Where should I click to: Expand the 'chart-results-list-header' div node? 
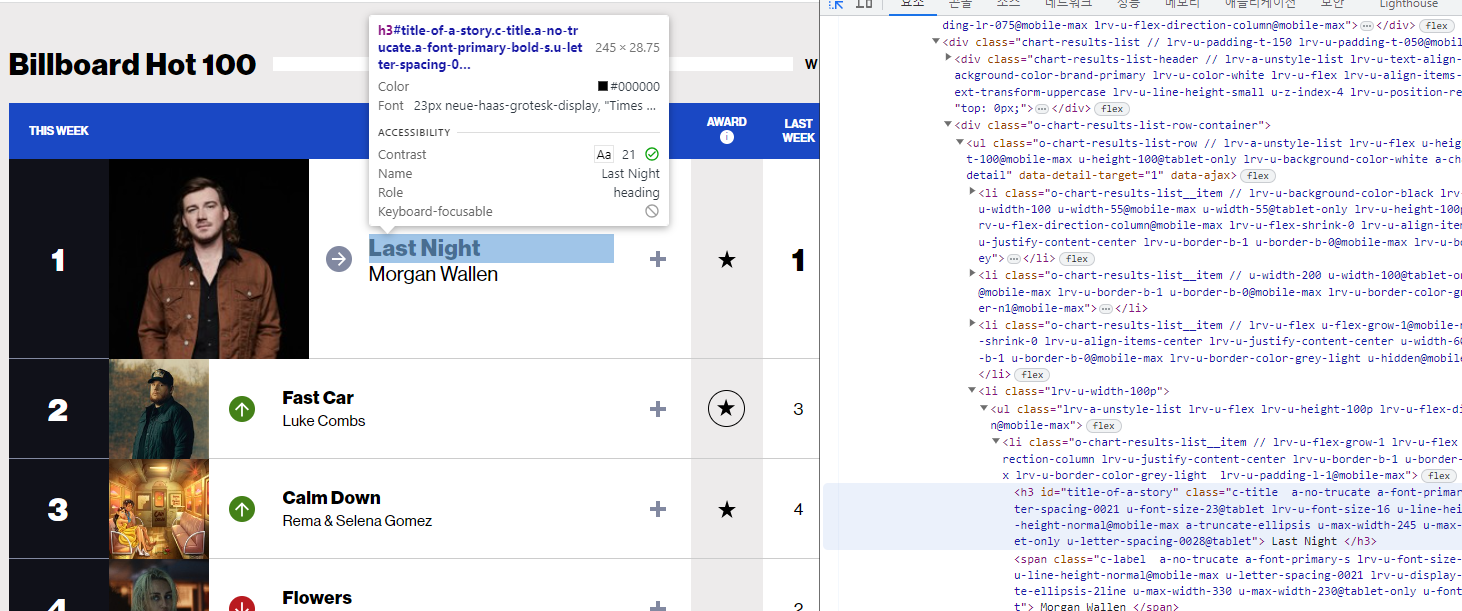click(948, 59)
